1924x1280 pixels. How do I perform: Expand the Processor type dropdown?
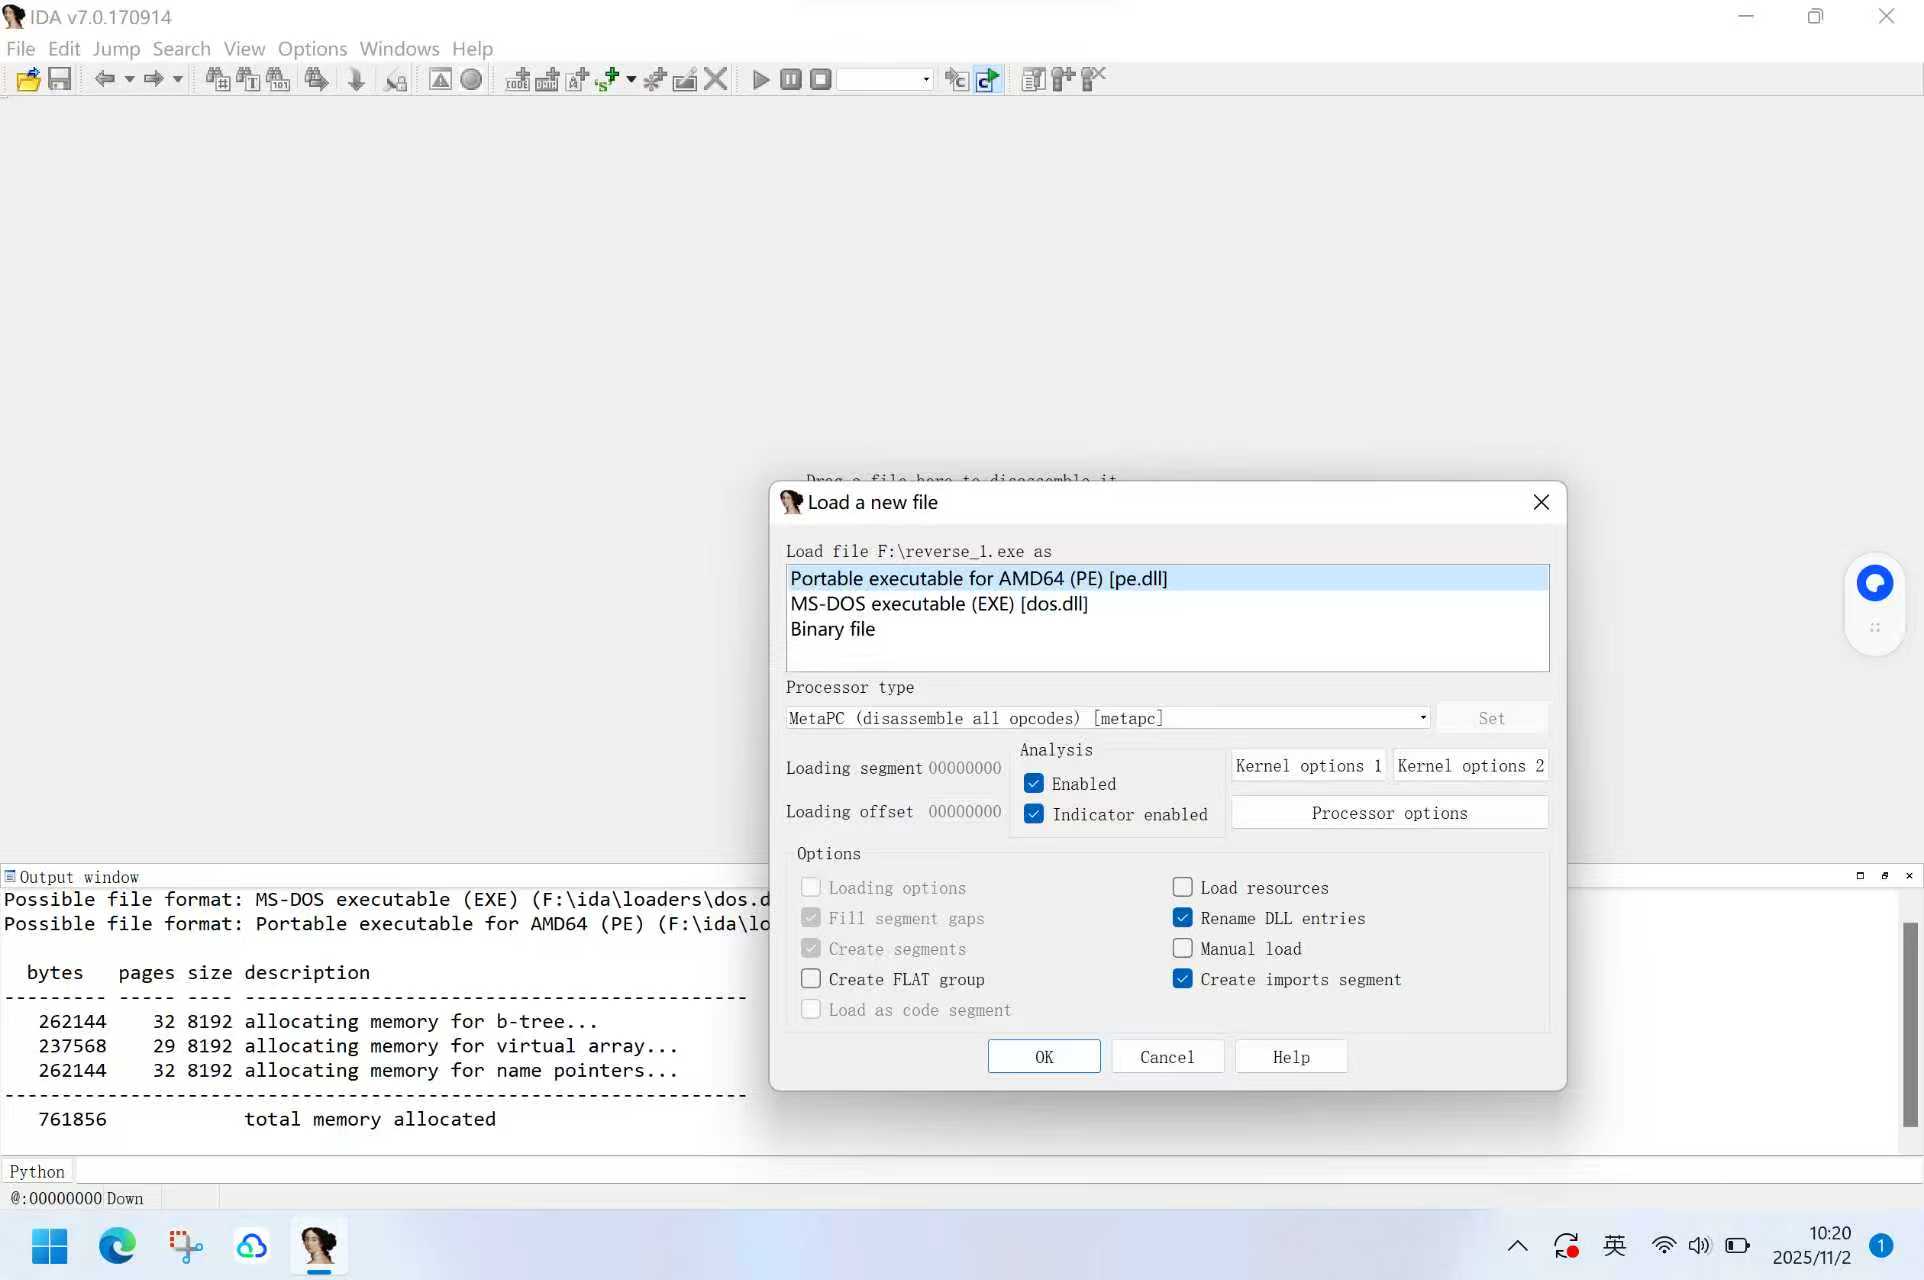point(1423,718)
